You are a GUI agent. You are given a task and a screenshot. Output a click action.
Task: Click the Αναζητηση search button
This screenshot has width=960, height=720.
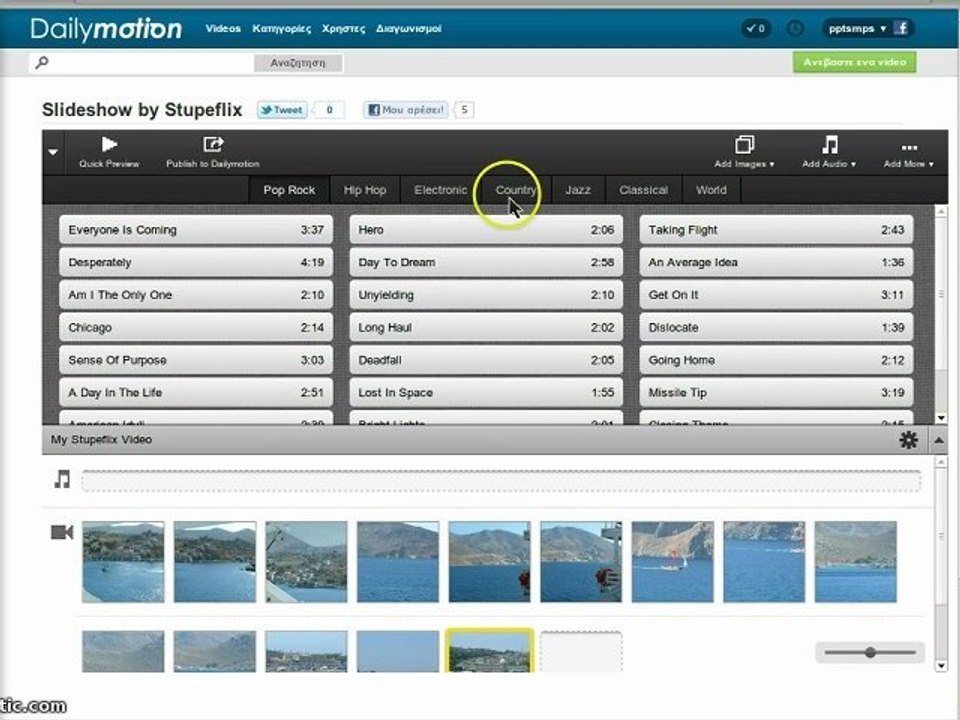[x=298, y=62]
